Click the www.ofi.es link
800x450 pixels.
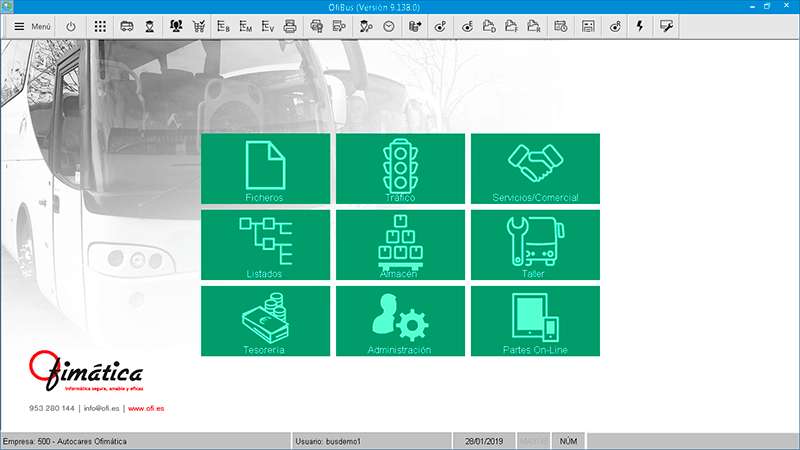(x=147, y=408)
